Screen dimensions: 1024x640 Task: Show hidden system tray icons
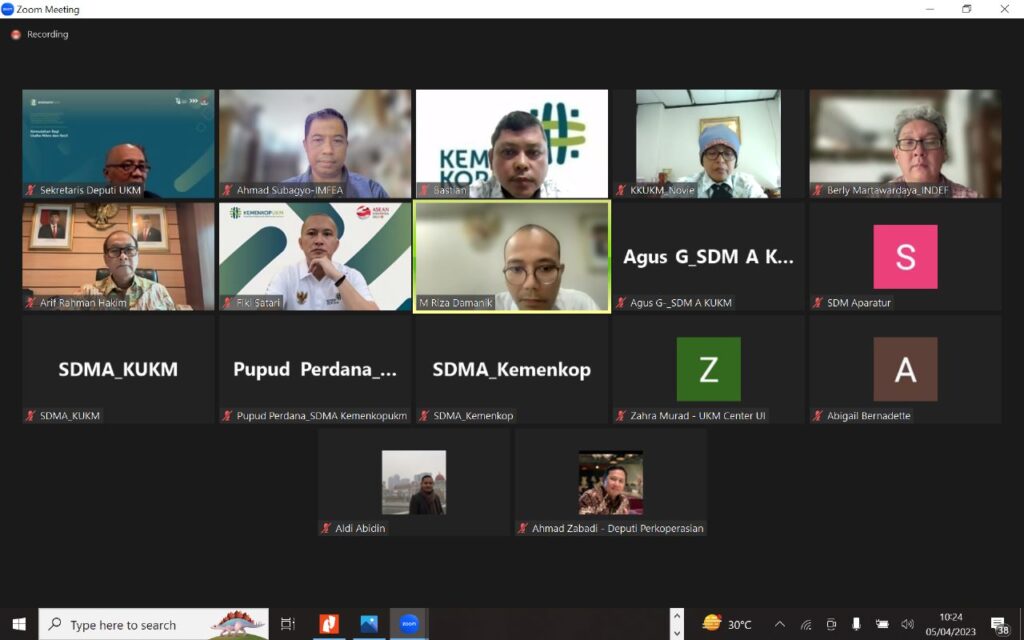coord(780,624)
